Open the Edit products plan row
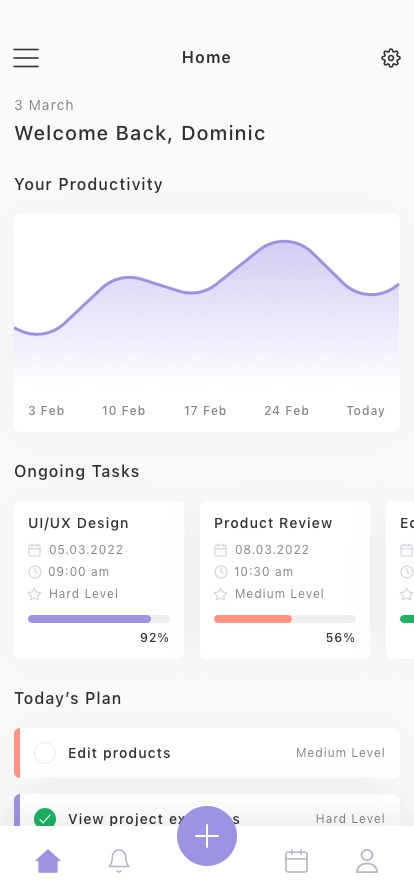 (x=207, y=753)
